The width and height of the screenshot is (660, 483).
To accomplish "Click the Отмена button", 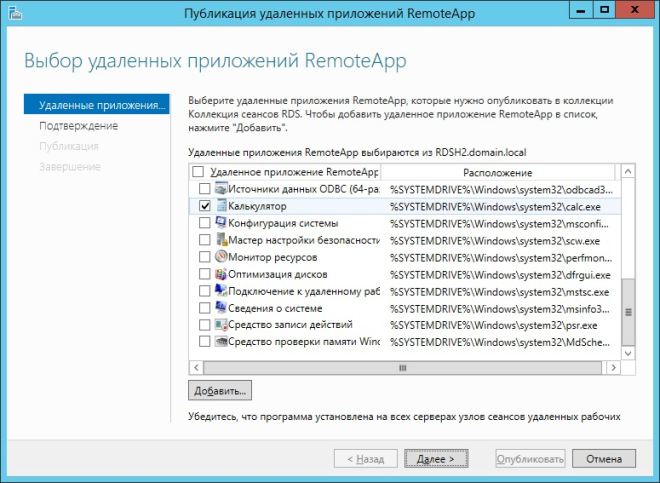I will [x=604, y=459].
